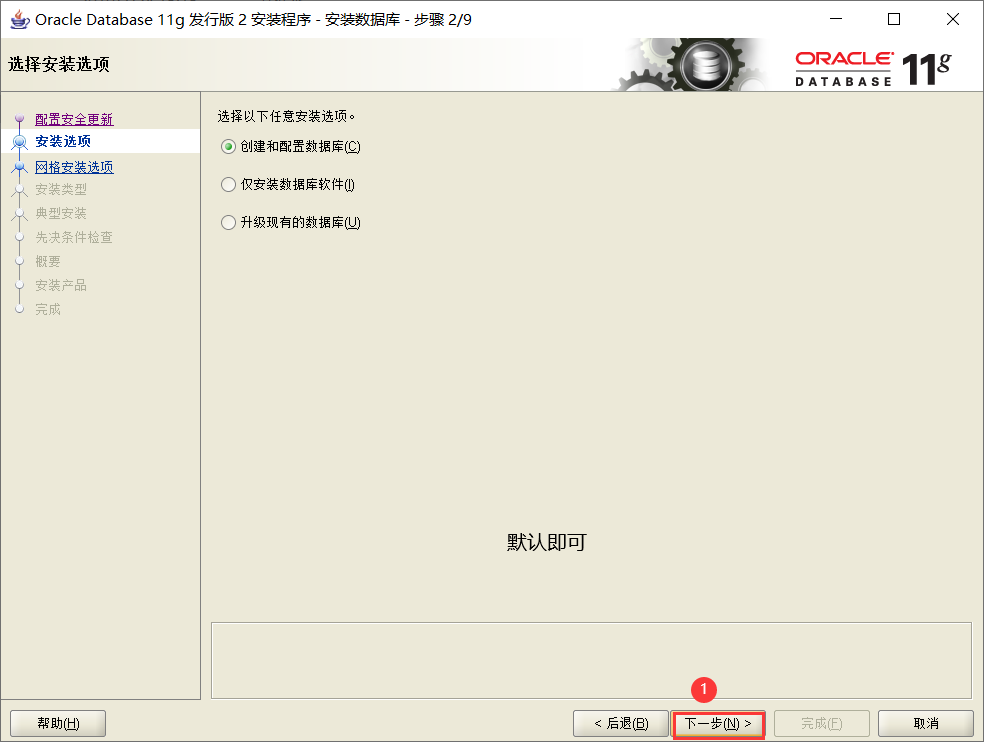This screenshot has width=984, height=742.
Task: Click the 典型安装 step label
Action: (61, 213)
